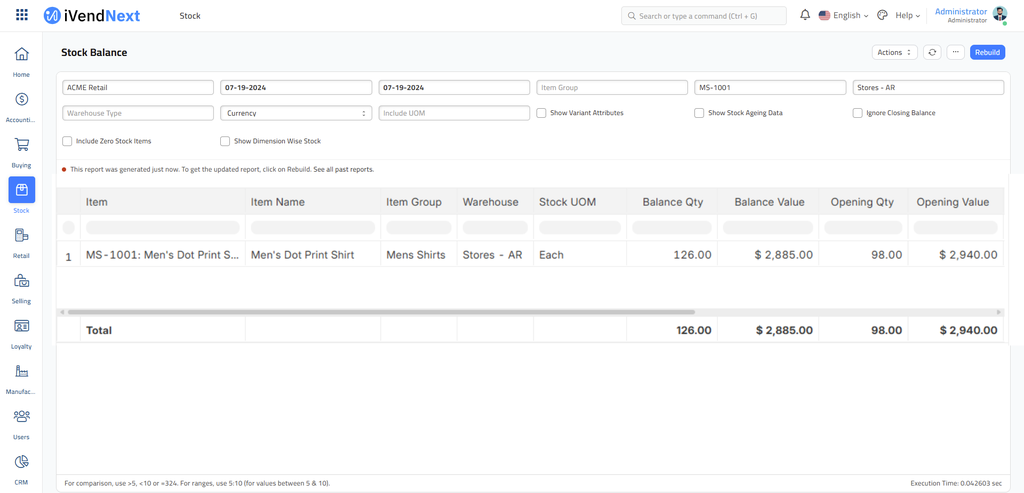Open the three-dots more options menu

[x=956, y=52]
